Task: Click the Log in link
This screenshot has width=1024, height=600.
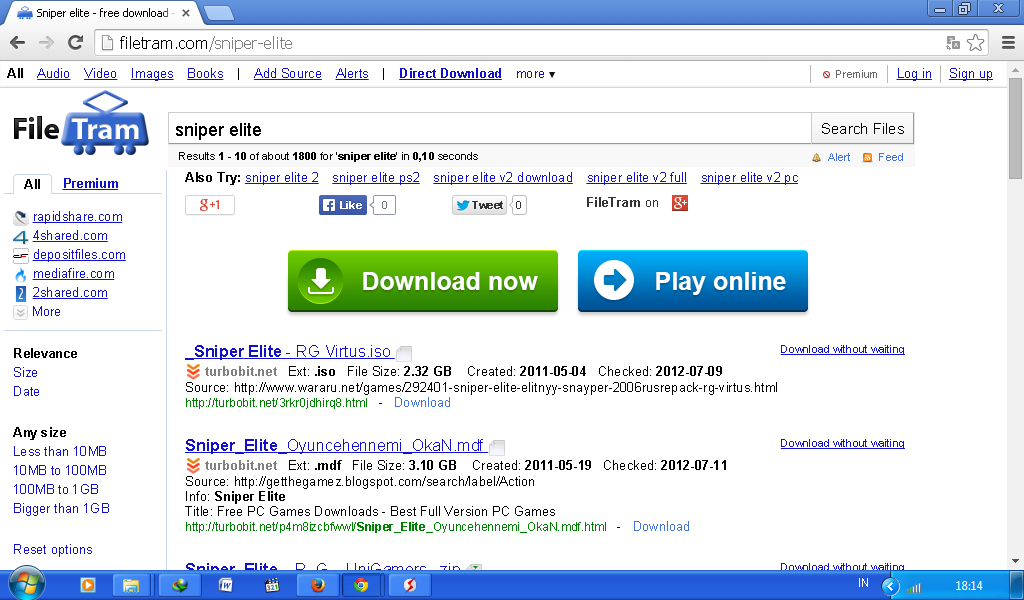Action: pyautogui.click(x=914, y=74)
